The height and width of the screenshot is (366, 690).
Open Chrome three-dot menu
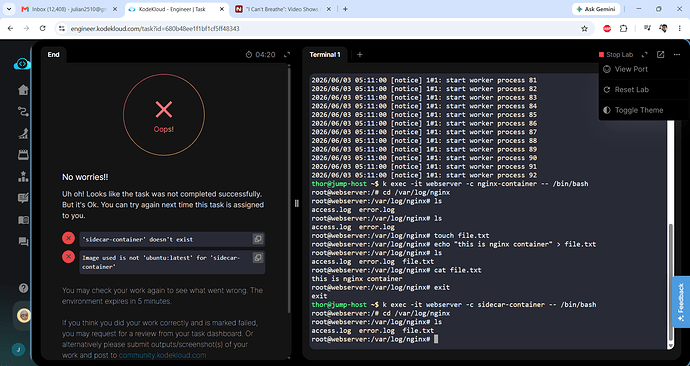pos(679,29)
